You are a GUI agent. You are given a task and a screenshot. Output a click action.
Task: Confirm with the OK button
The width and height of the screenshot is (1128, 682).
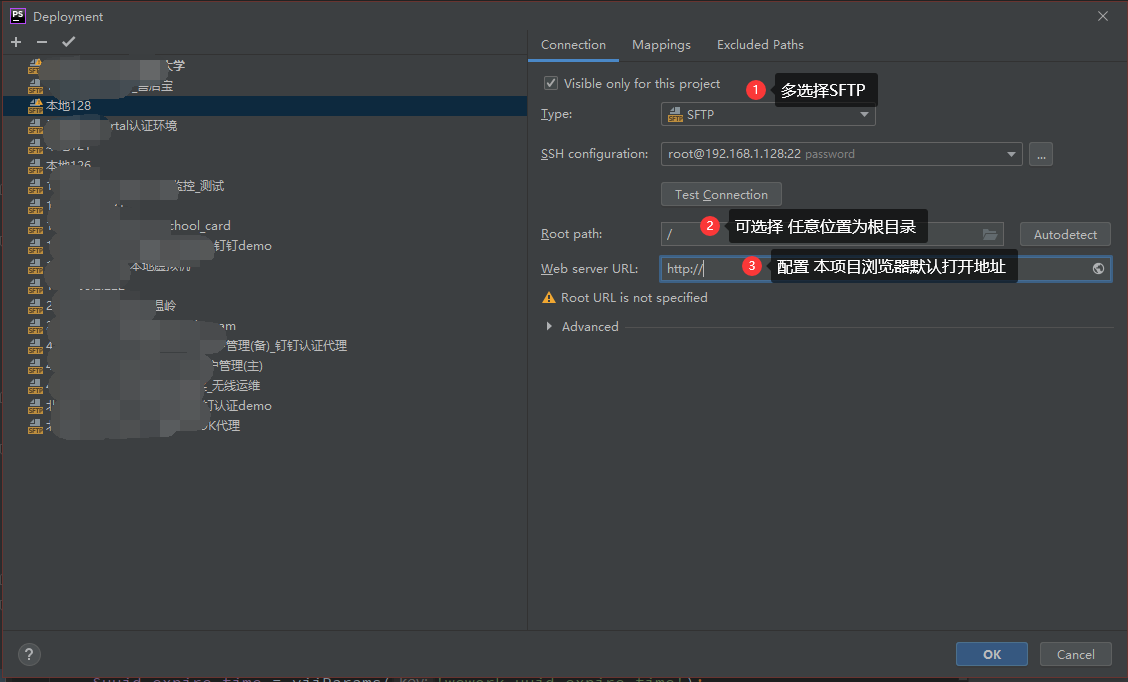point(992,654)
